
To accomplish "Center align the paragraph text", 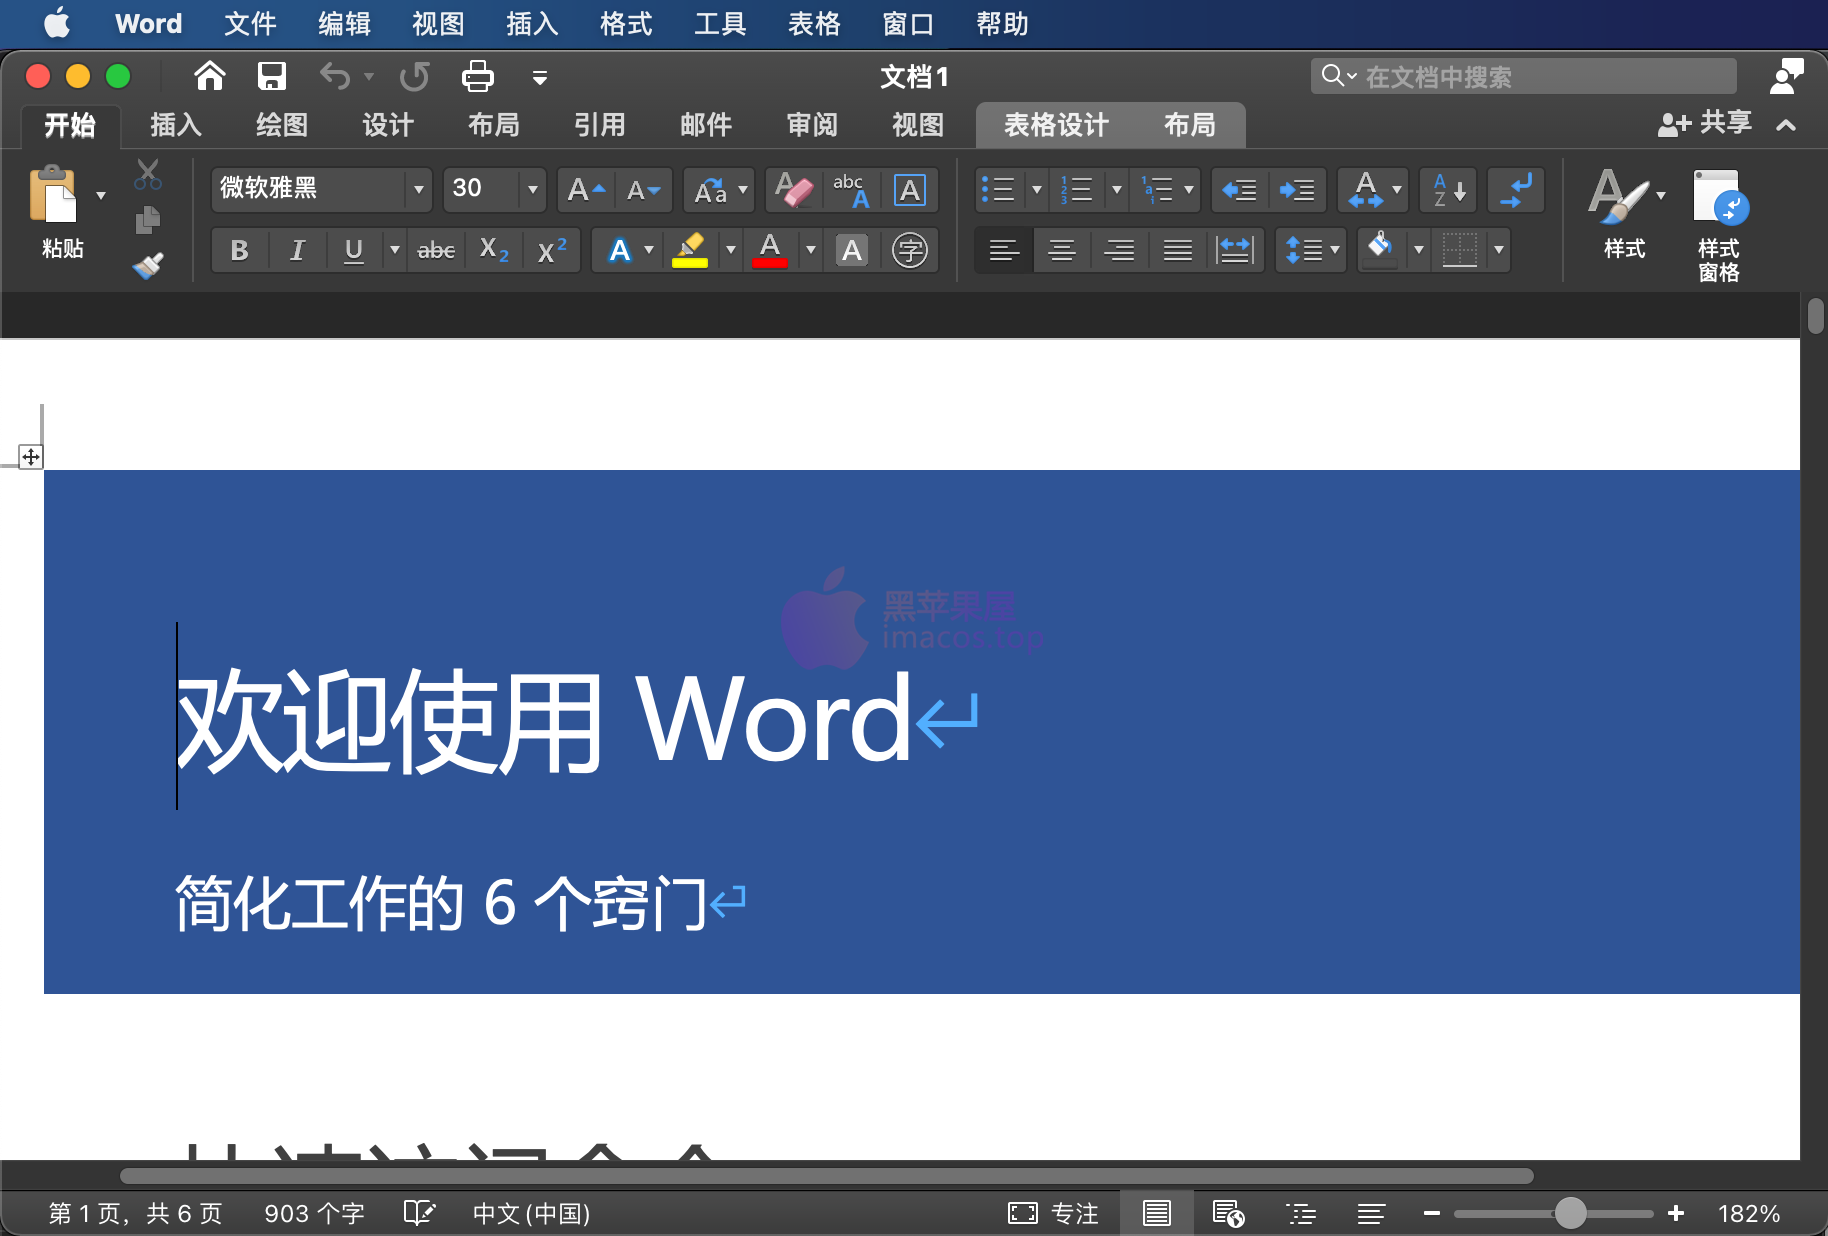I will (x=1061, y=250).
